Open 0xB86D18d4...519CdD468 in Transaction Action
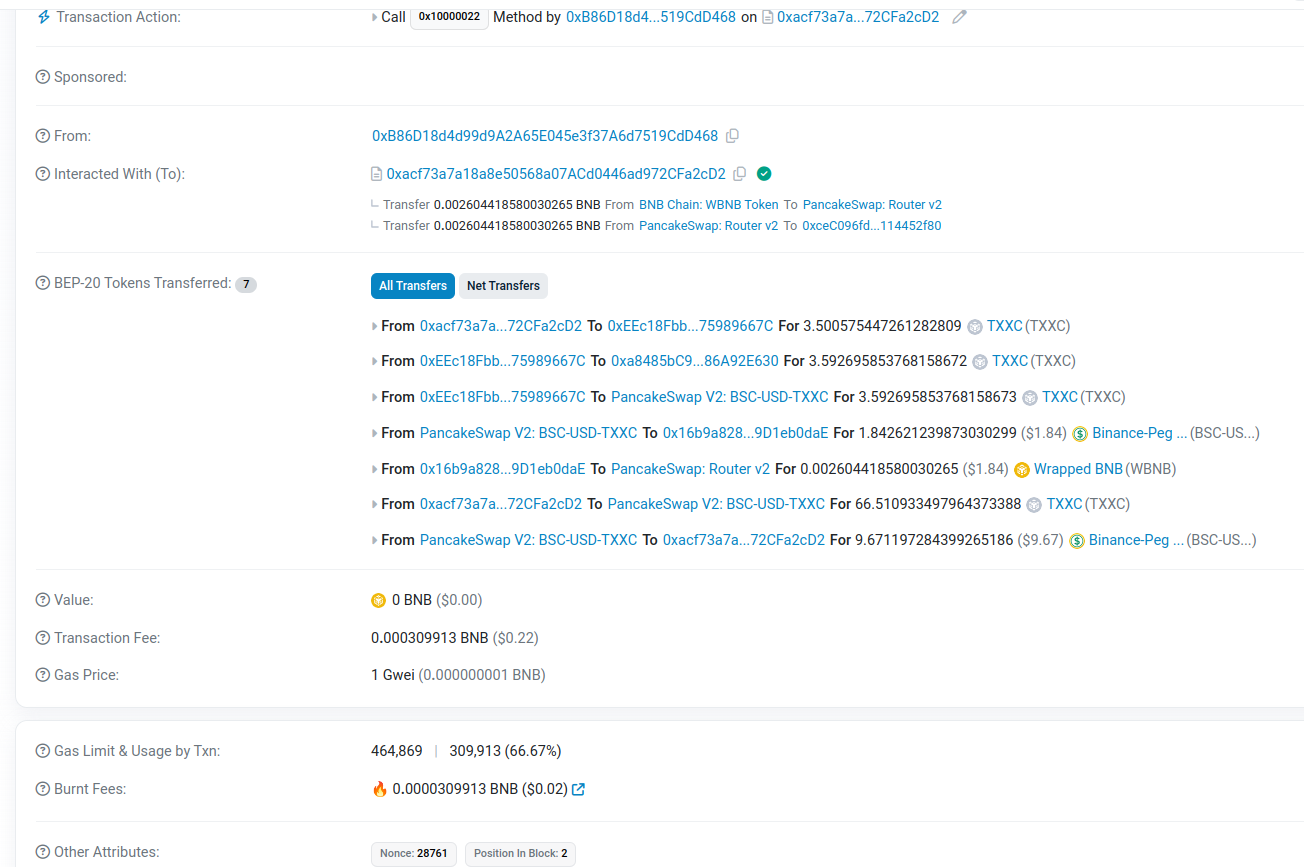 (651, 17)
